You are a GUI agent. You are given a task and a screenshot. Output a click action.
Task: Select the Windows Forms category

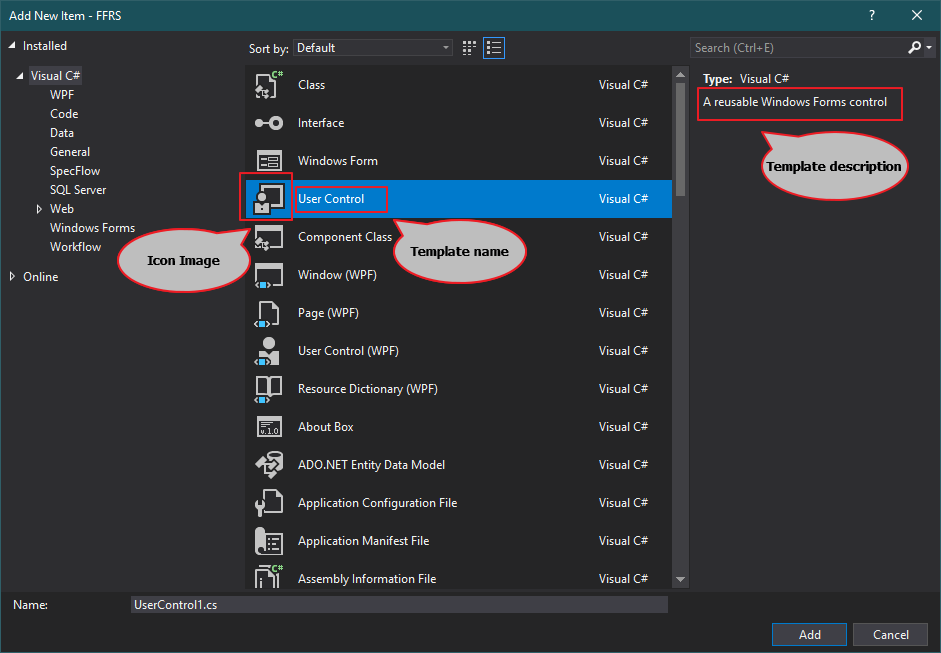pyautogui.click(x=92, y=227)
